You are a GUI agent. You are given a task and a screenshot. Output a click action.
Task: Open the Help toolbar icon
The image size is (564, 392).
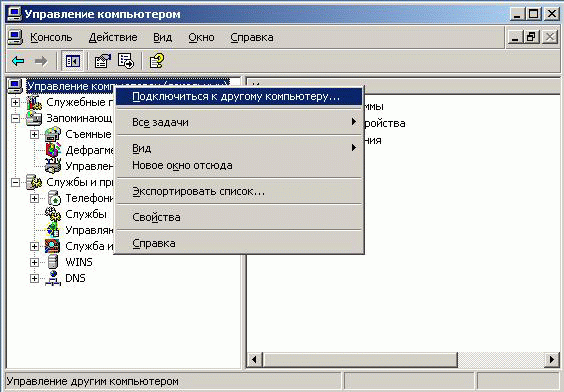pyautogui.click(x=157, y=61)
